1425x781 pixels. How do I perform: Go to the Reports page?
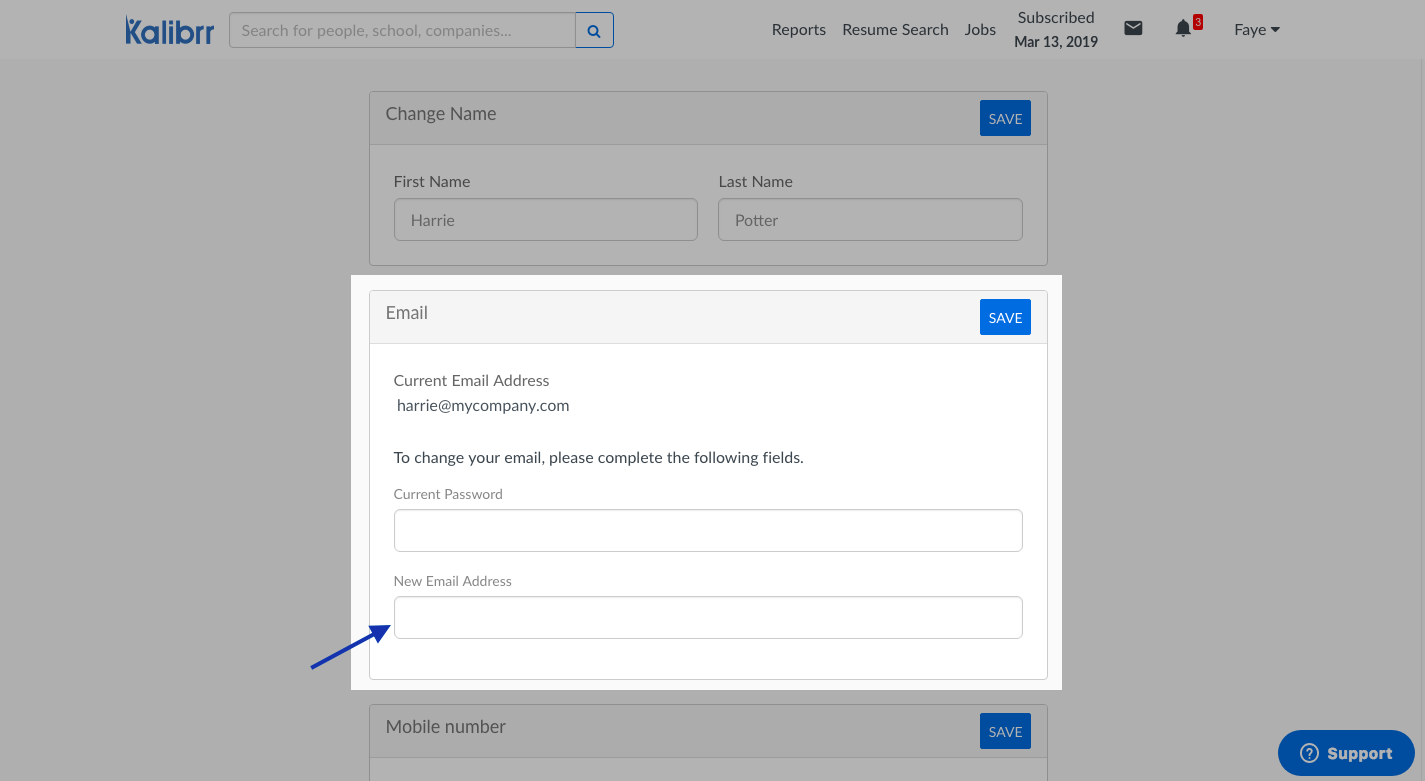click(x=798, y=30)
